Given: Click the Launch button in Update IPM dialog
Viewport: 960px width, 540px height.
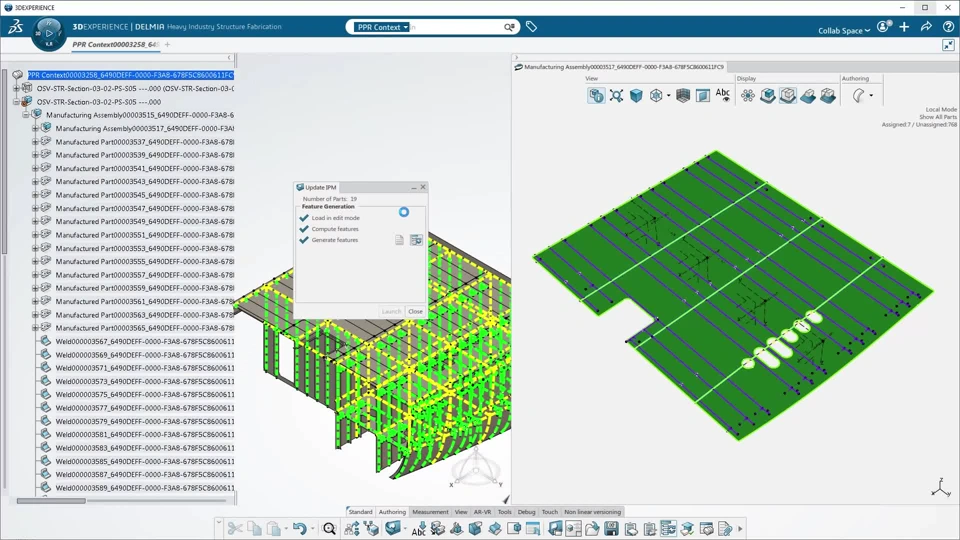Looking at the screenshot, I should point(391,312).
